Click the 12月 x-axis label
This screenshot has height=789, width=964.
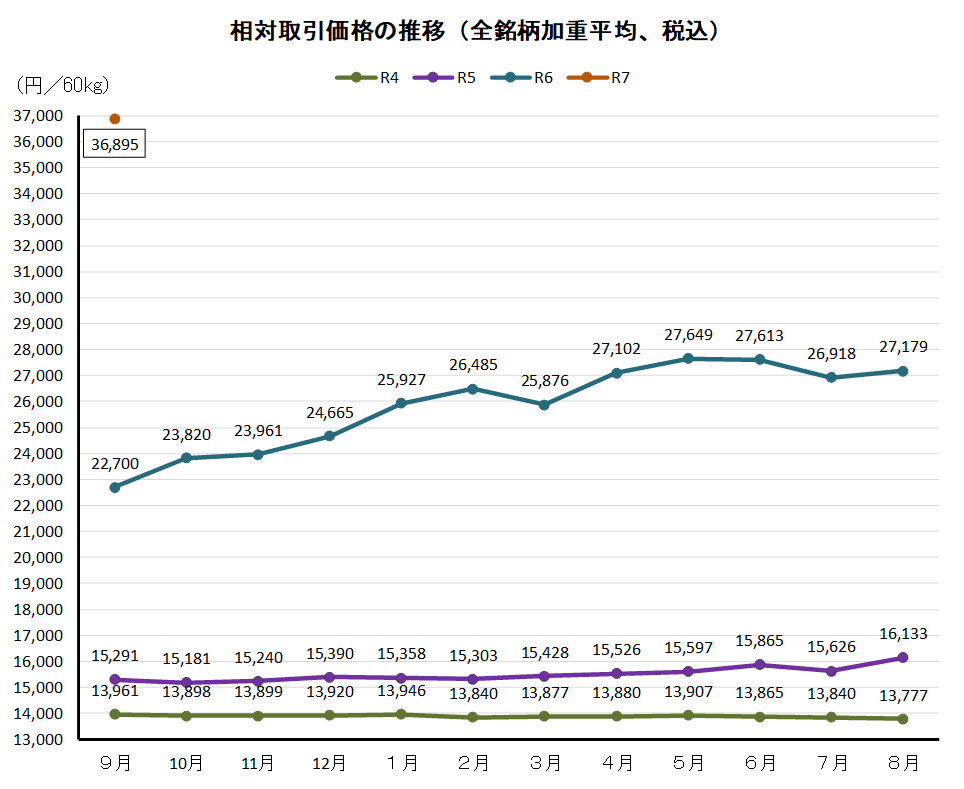pyautogui.click(x=330, y=763)
